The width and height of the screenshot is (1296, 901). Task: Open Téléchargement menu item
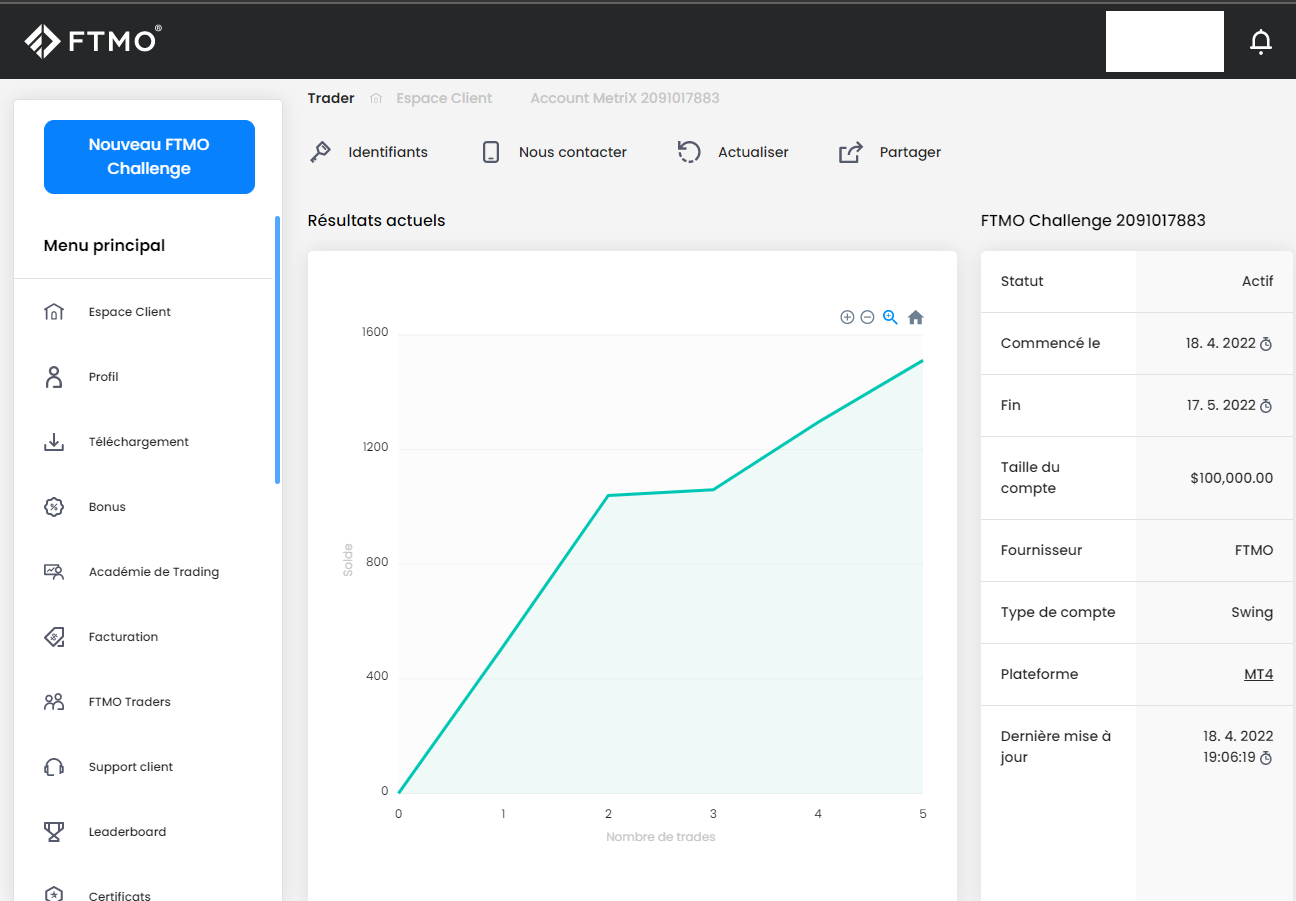pos(138,442)
